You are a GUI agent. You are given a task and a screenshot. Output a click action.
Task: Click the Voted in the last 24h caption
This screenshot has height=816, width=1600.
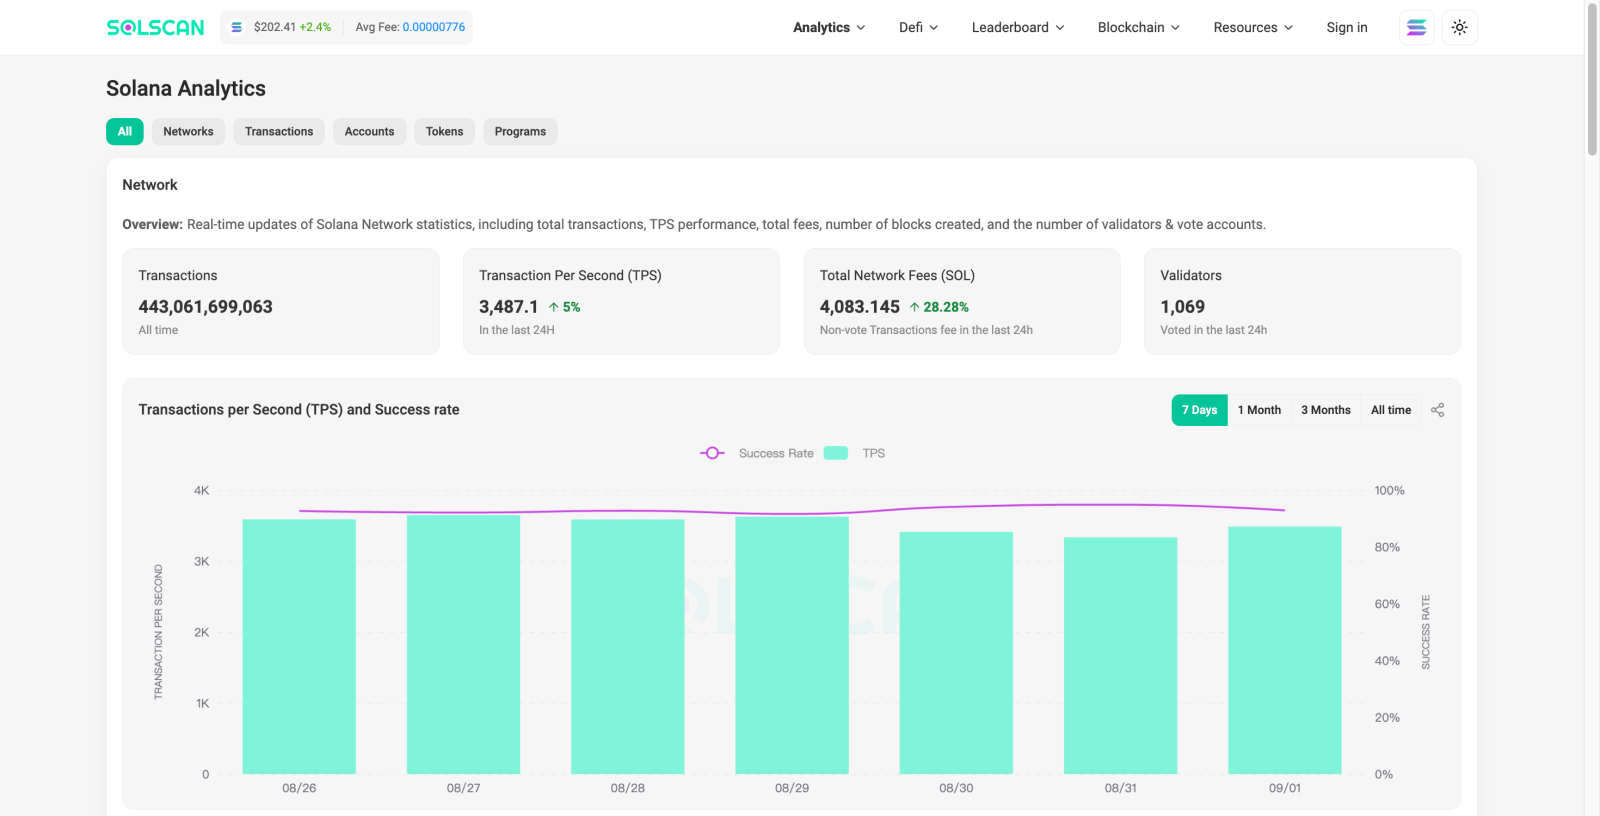click(1213, 330)
